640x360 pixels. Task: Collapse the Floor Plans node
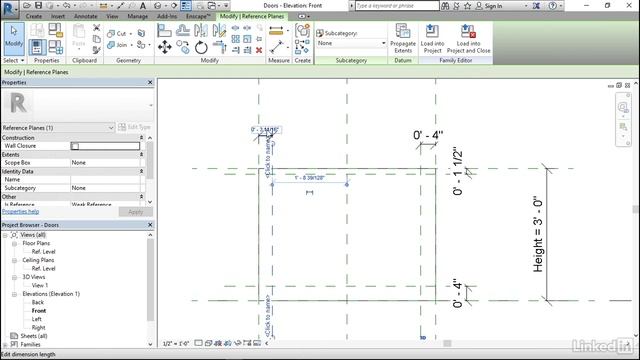coord(14,244)
